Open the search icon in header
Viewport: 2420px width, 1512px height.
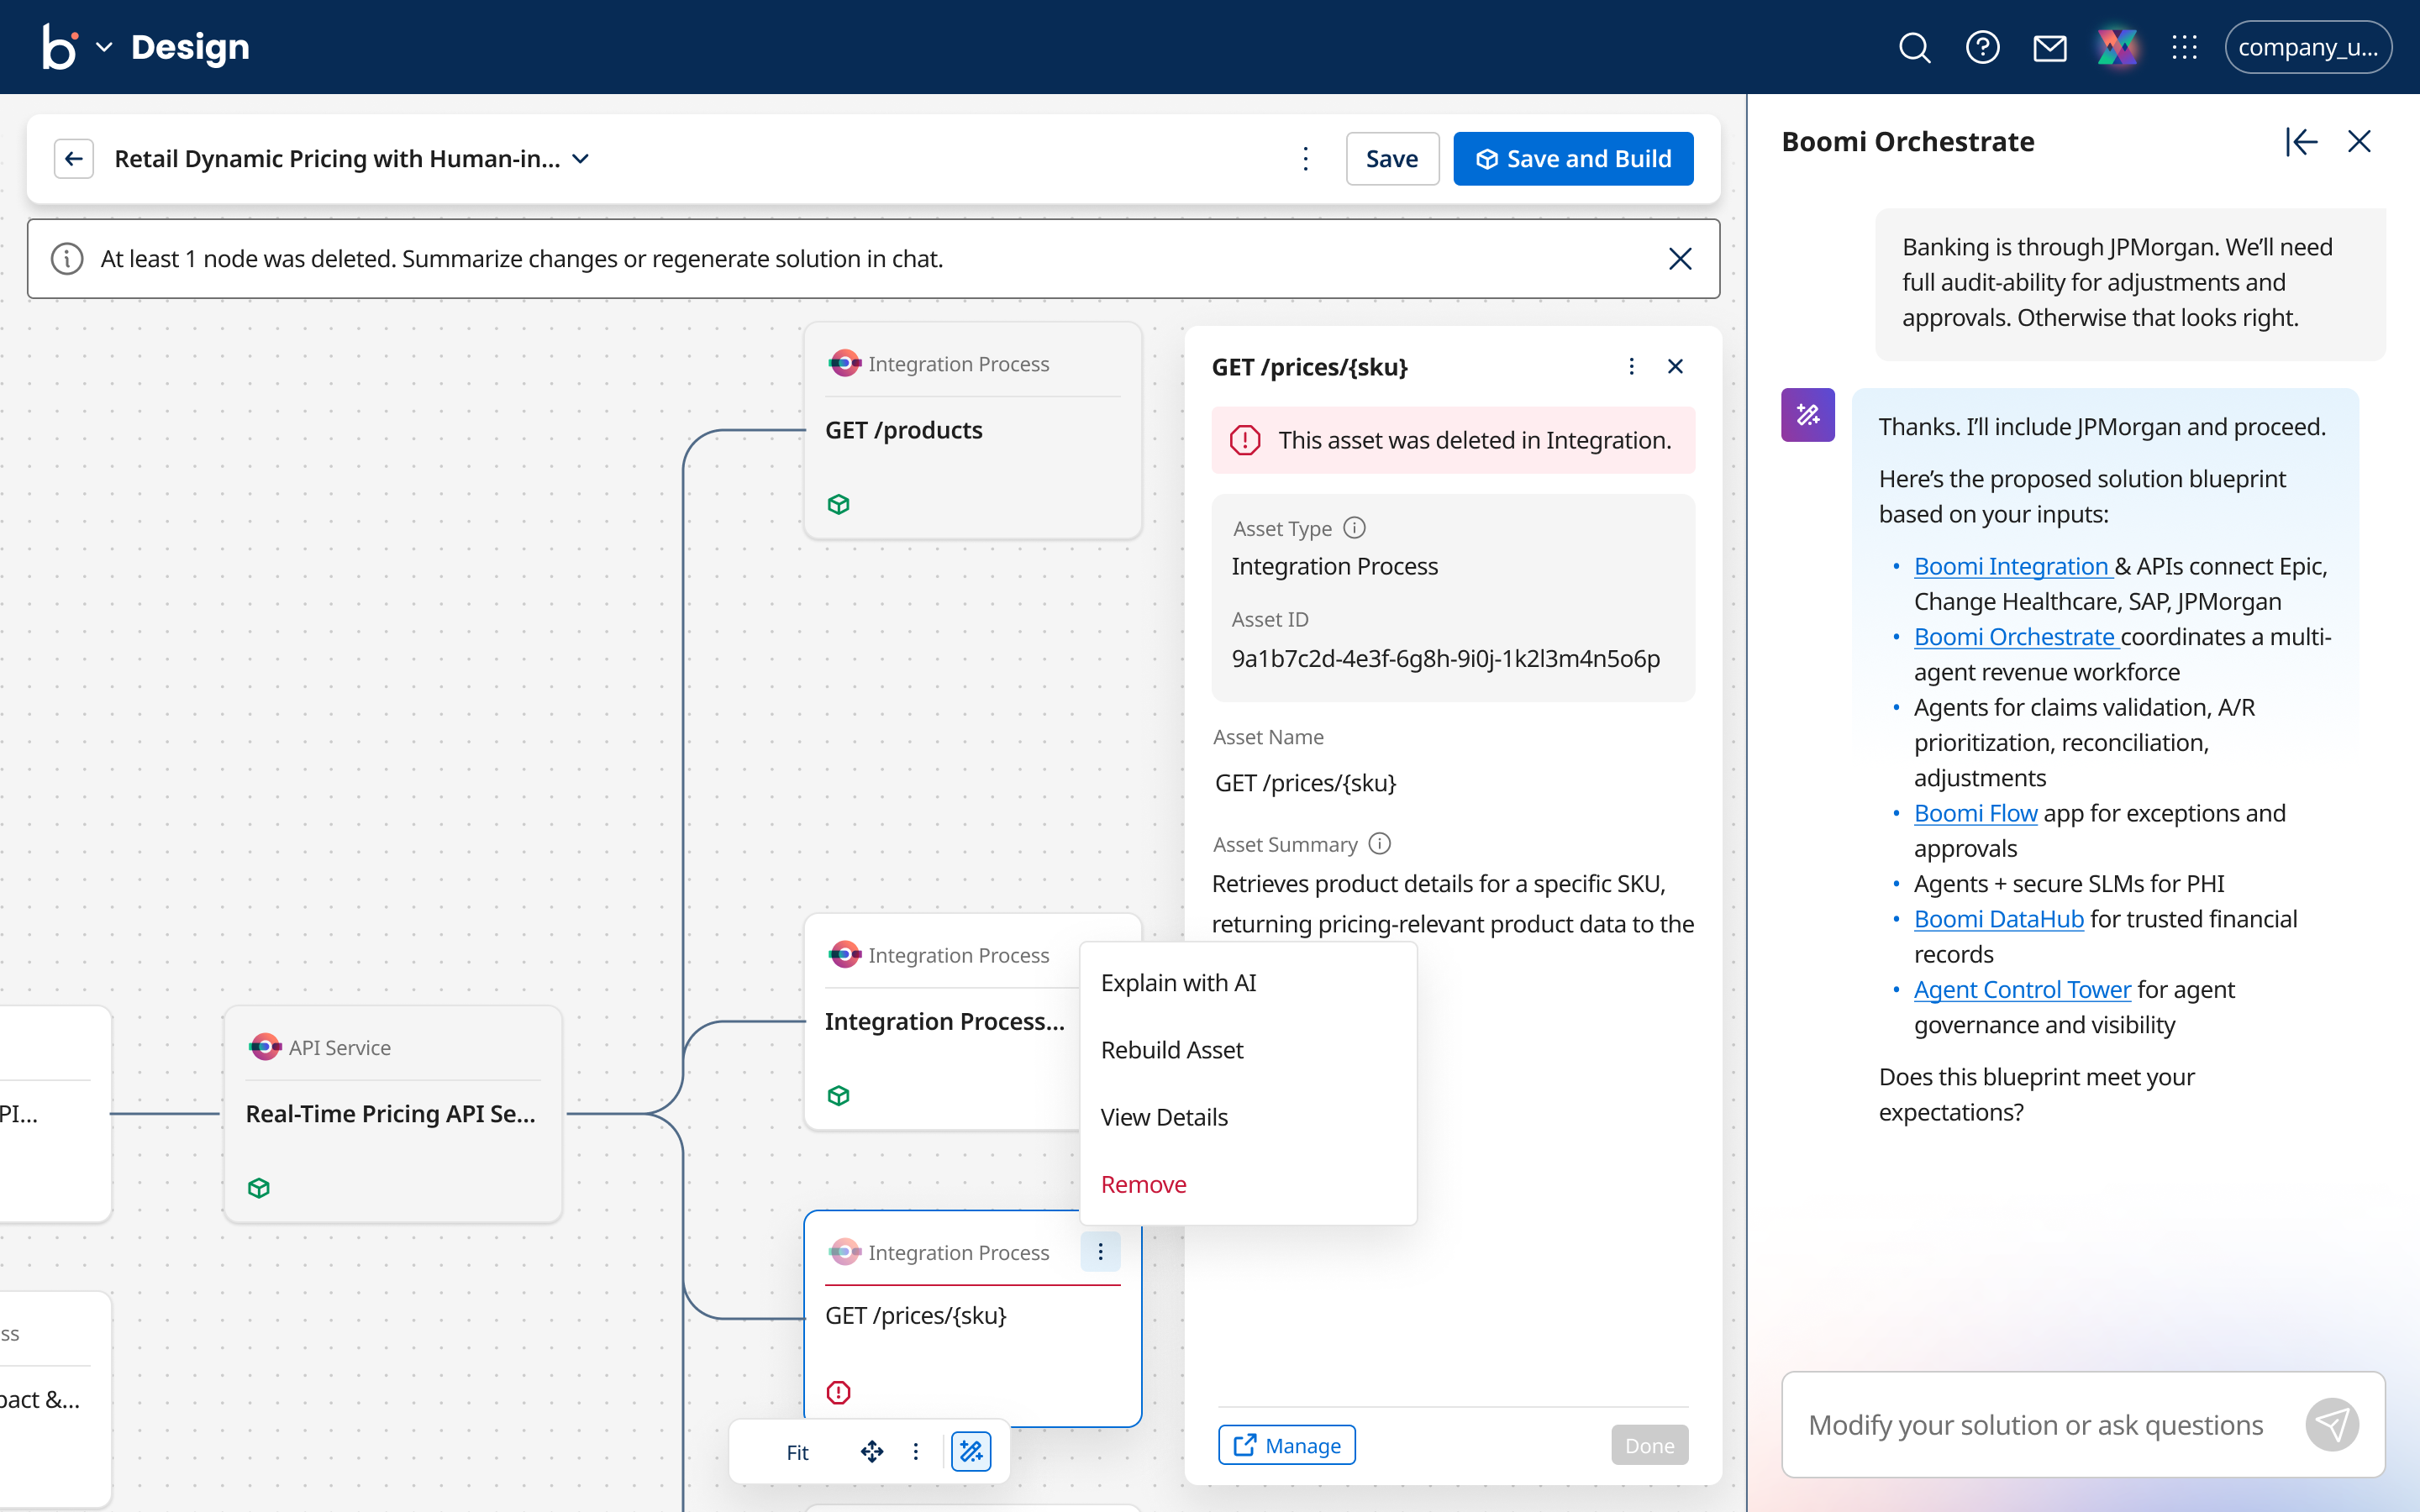pos(1914,47)
